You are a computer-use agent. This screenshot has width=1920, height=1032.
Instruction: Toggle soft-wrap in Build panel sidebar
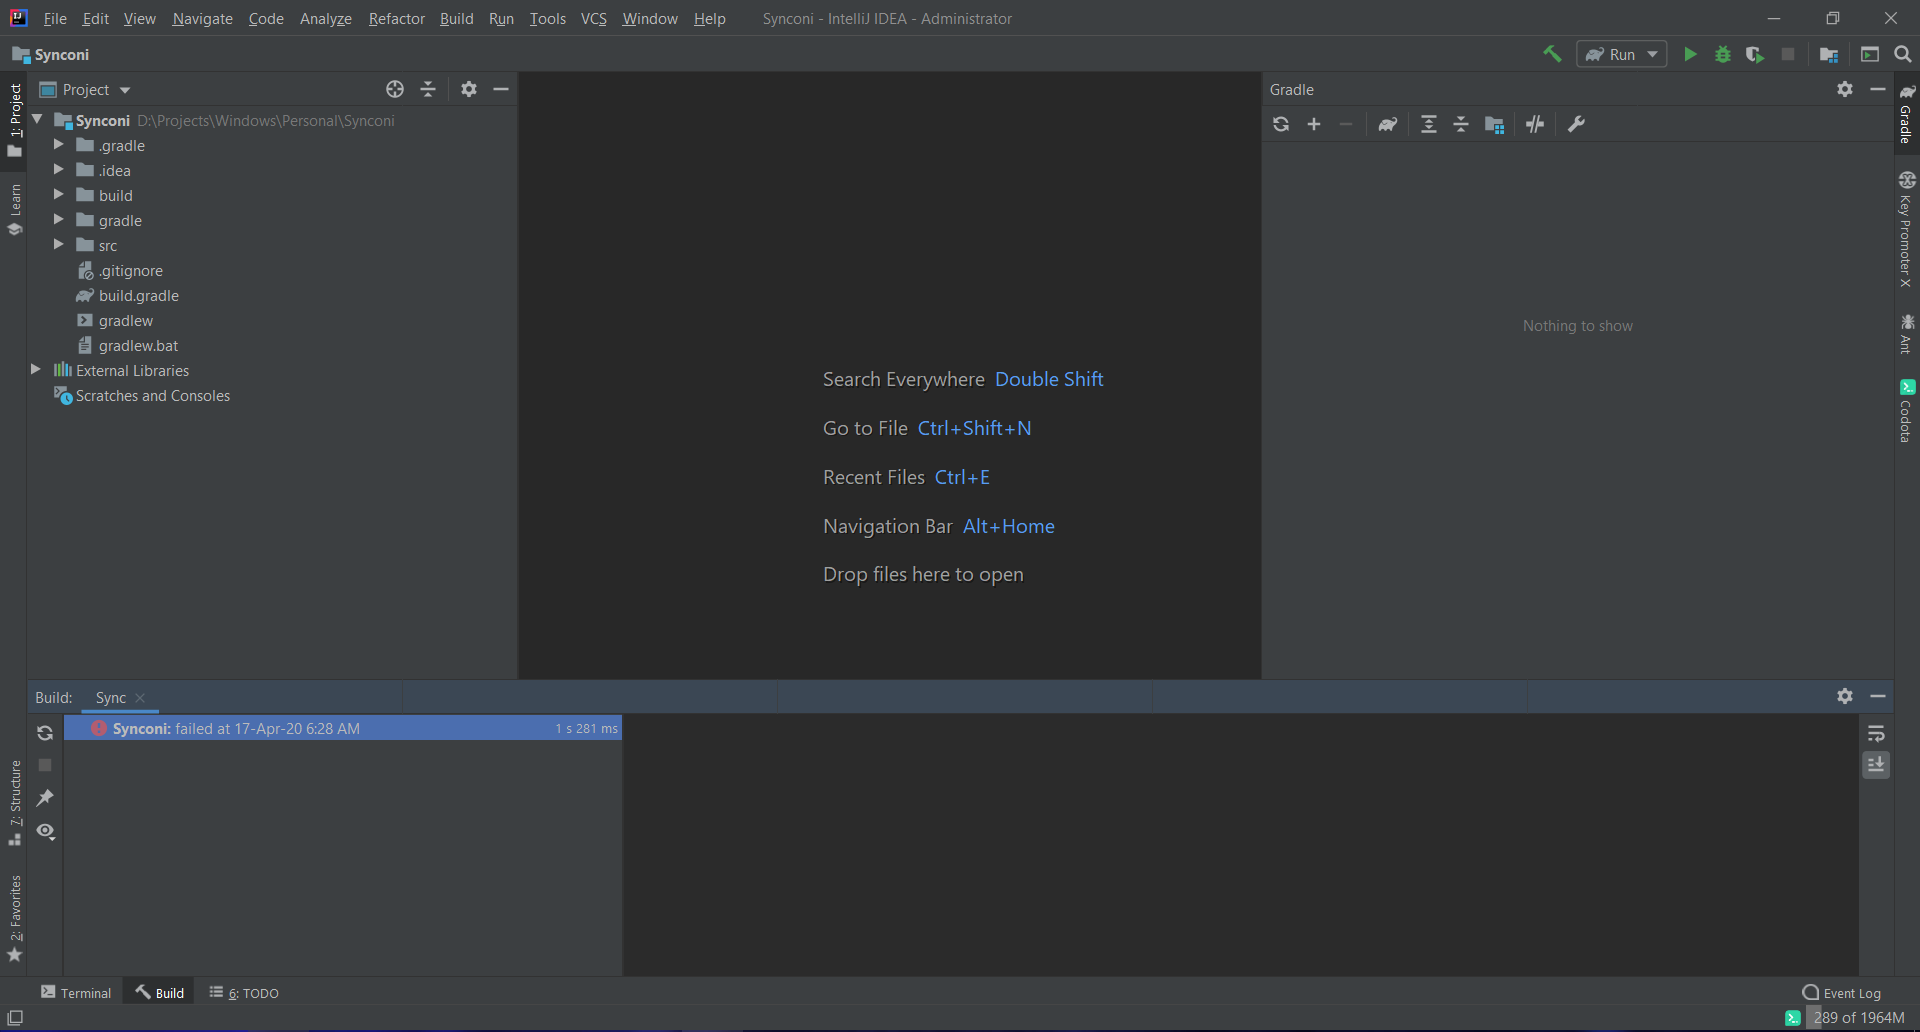[x=1877, y=733]
